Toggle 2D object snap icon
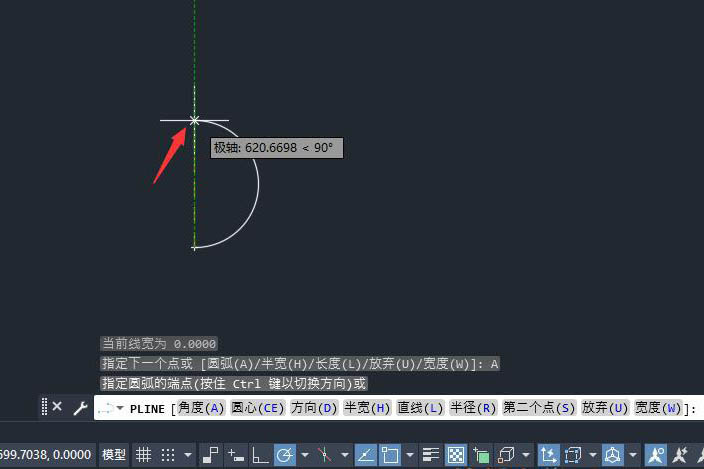 (x=390, y=455)
